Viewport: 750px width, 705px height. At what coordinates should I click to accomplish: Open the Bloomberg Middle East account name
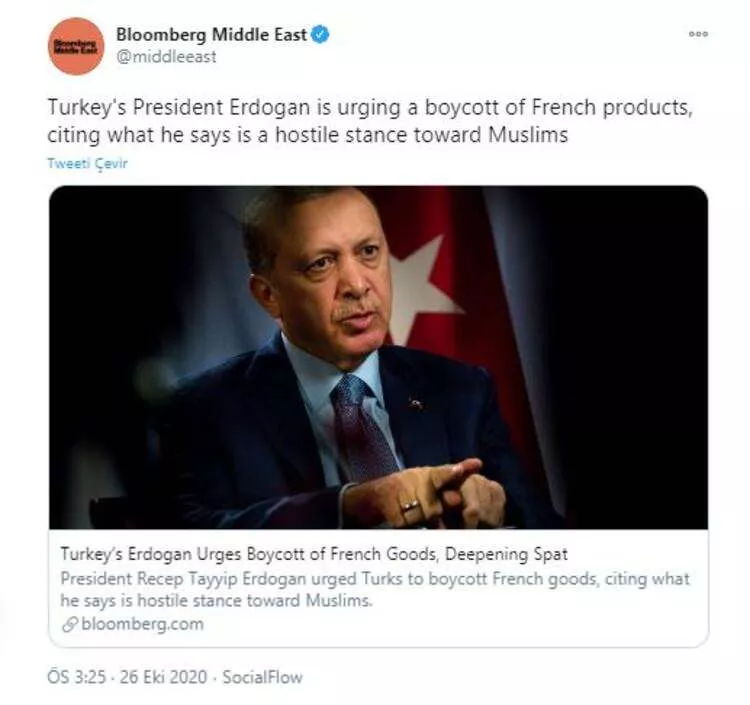point(212,36)
